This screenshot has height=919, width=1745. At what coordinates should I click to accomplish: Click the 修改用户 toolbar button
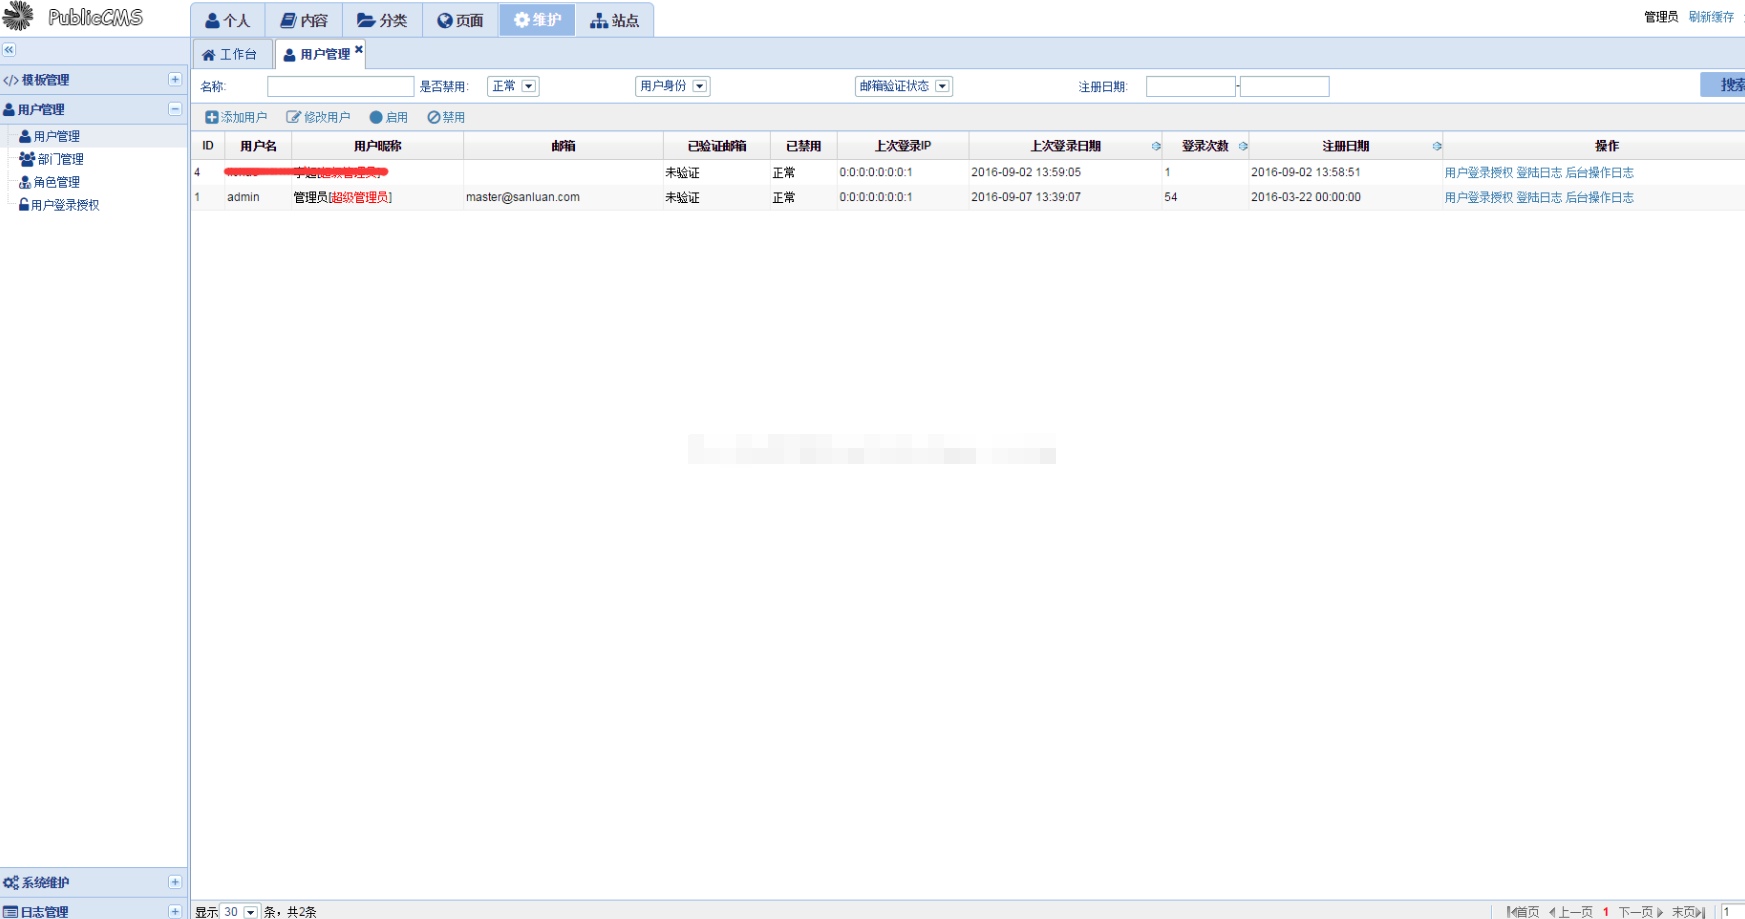[318, 117]
